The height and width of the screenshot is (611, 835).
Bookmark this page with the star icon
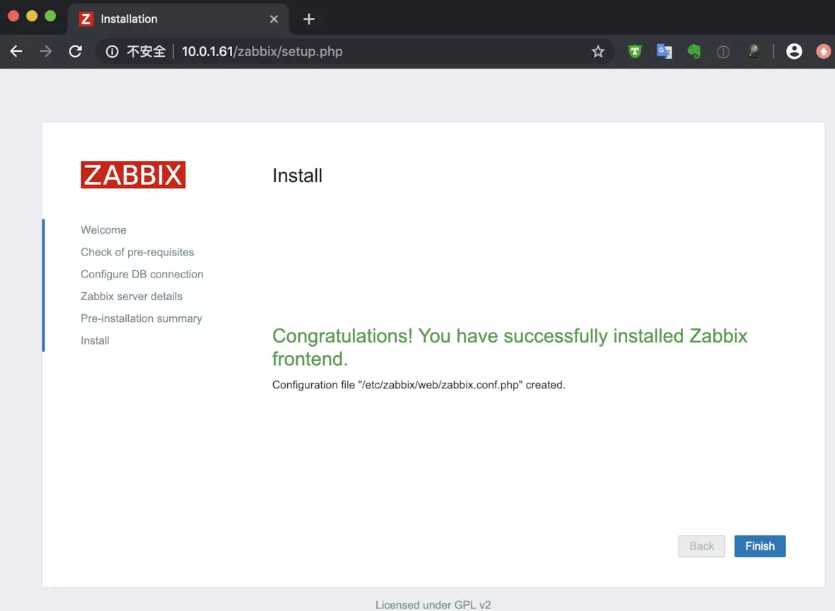[x=598, y=52]
